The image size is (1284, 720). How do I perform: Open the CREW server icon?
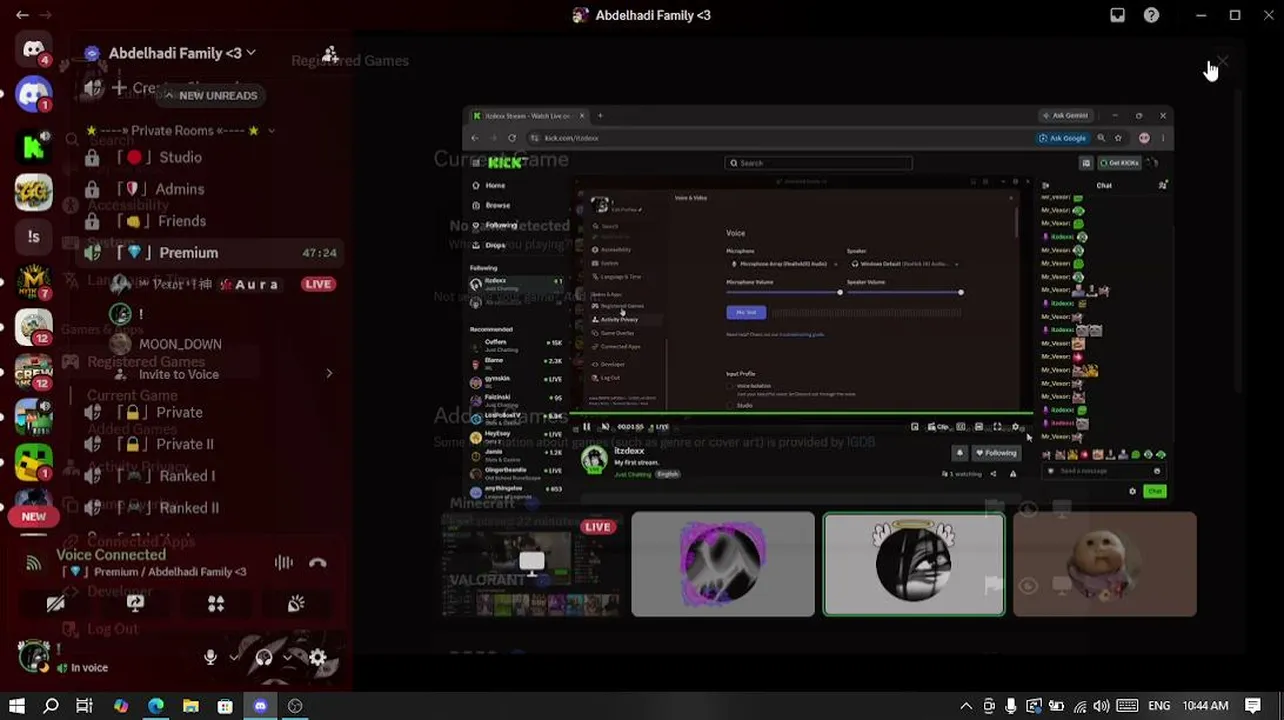33,372
